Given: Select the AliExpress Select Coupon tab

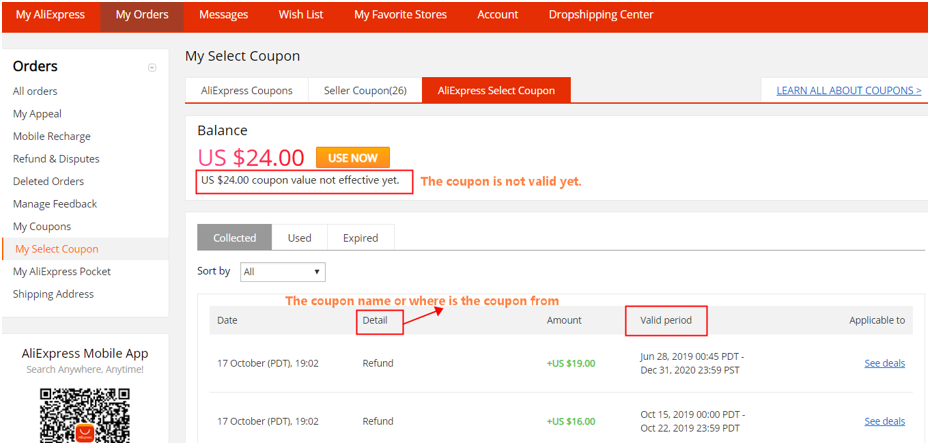Looking at the screenshot, I should click(x=496, y=90).
